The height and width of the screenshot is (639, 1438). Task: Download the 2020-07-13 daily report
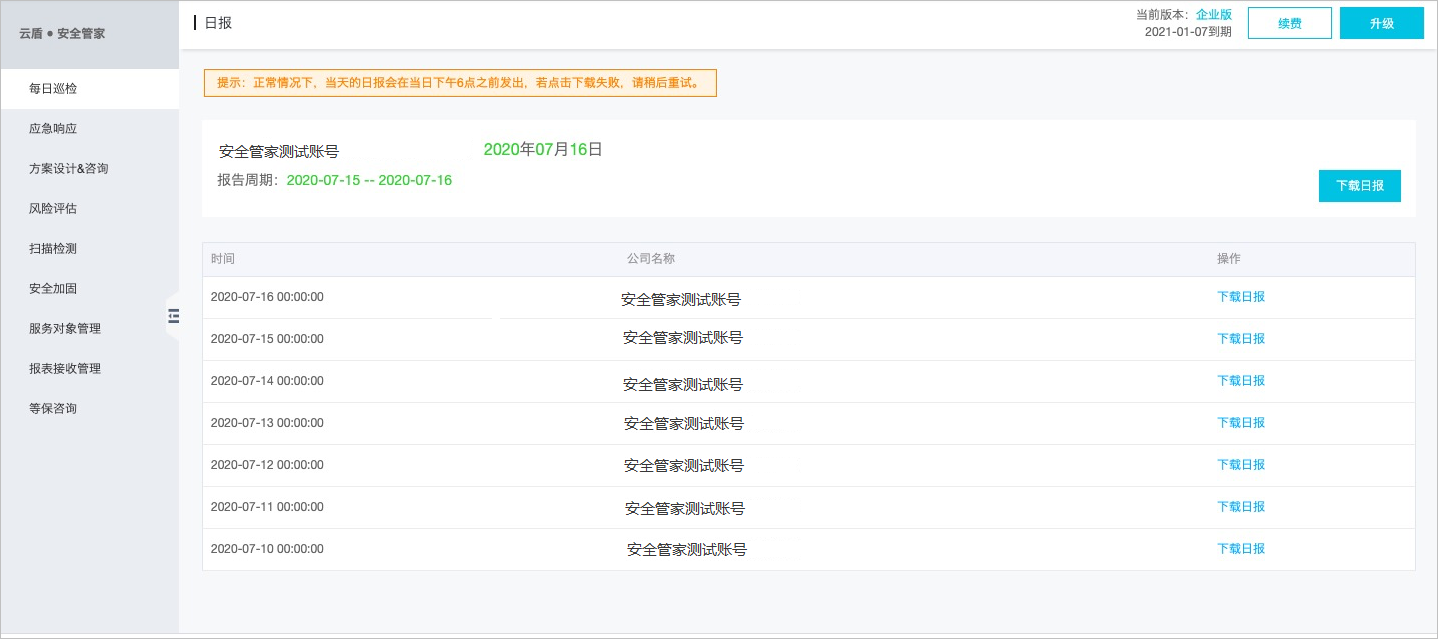(1241, 422)
